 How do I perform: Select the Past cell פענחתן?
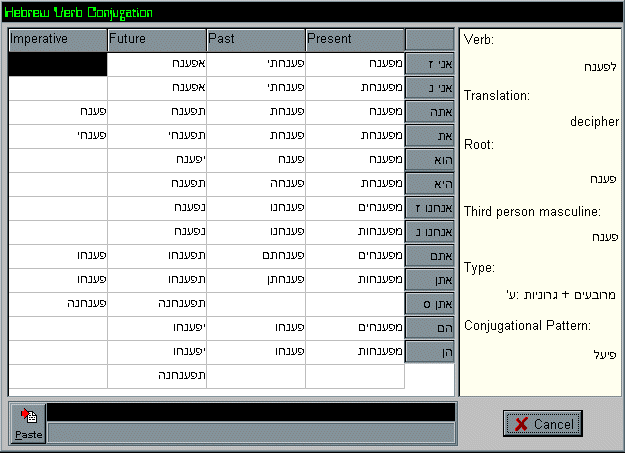pos(256,280)
